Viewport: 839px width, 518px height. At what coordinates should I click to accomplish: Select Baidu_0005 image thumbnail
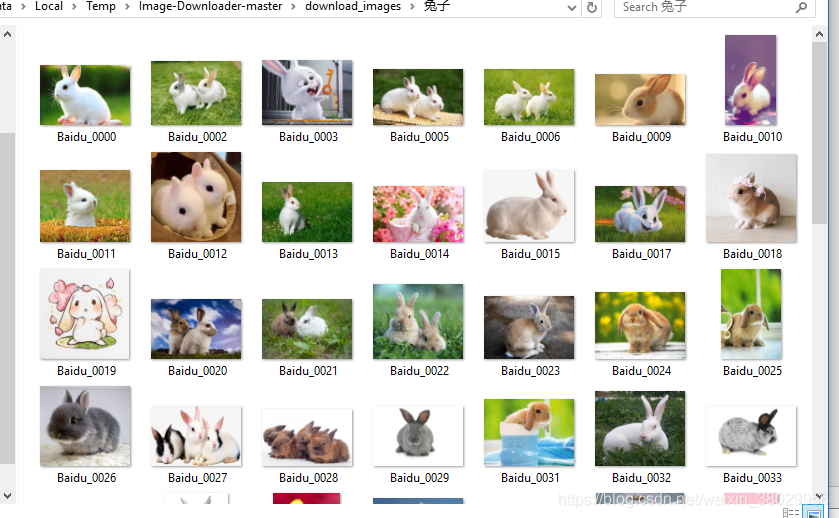click(418, 97)
